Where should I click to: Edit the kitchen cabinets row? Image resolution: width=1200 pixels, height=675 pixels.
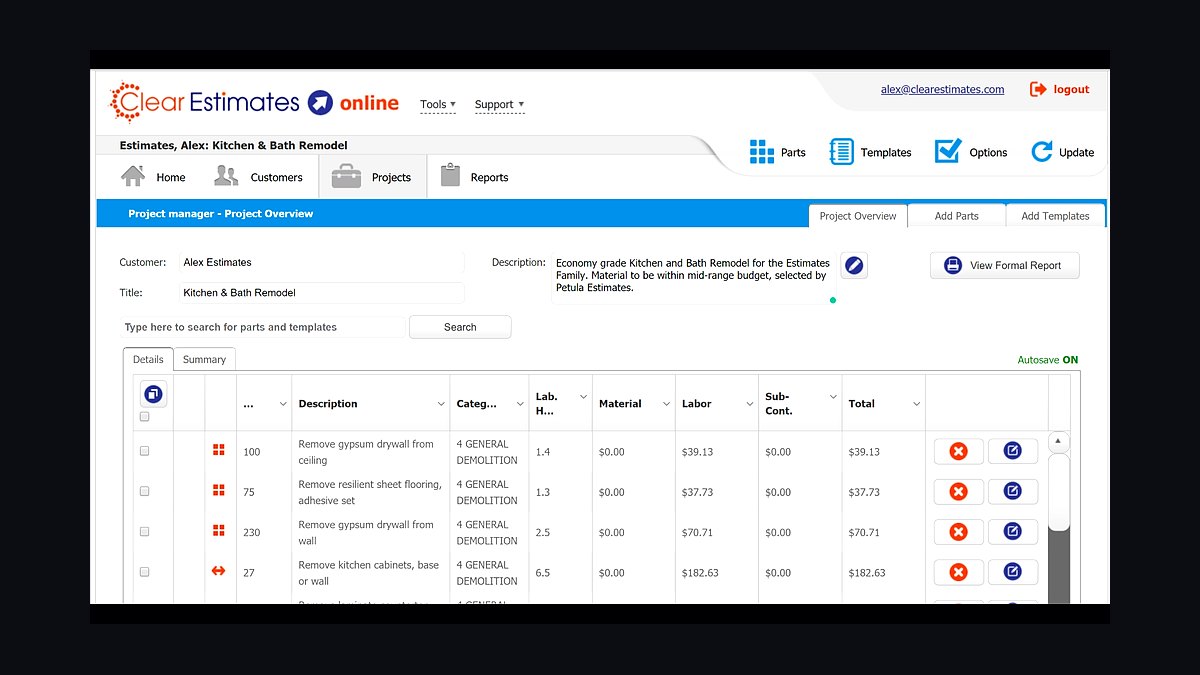click(1012, 572)
